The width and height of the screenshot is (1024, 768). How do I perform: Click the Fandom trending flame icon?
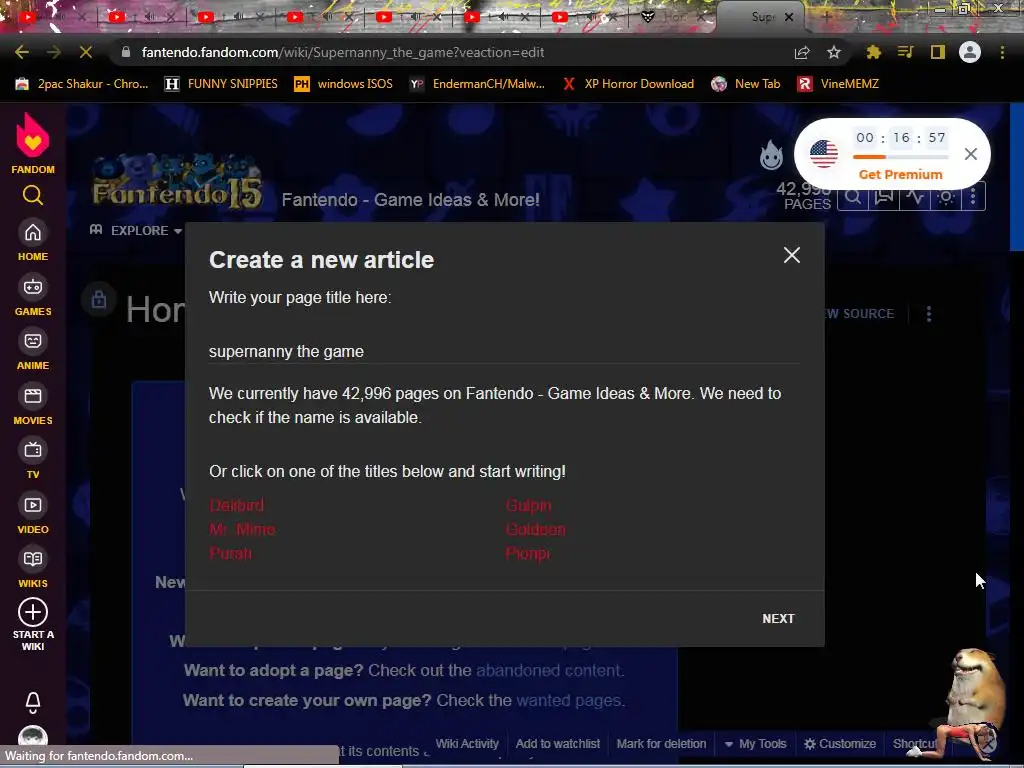(x=771, y=155)
